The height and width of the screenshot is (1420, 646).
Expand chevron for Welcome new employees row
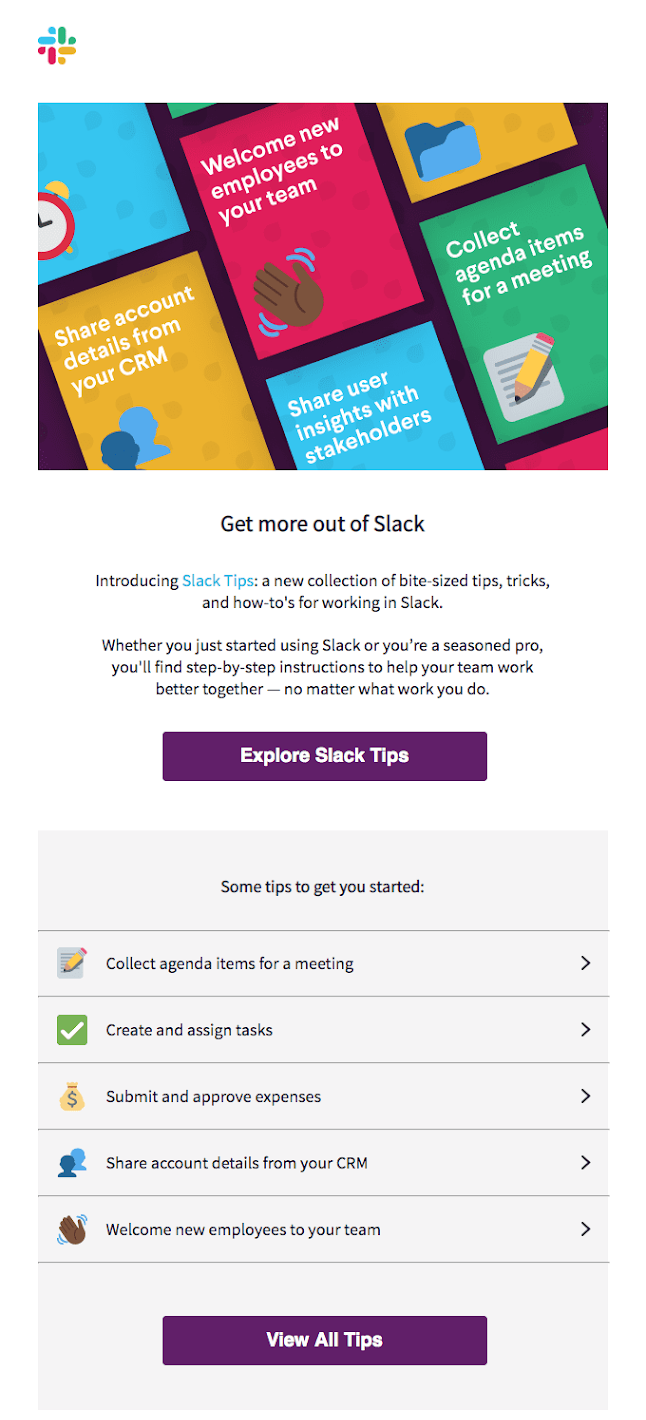click(x=586, y=1229)
